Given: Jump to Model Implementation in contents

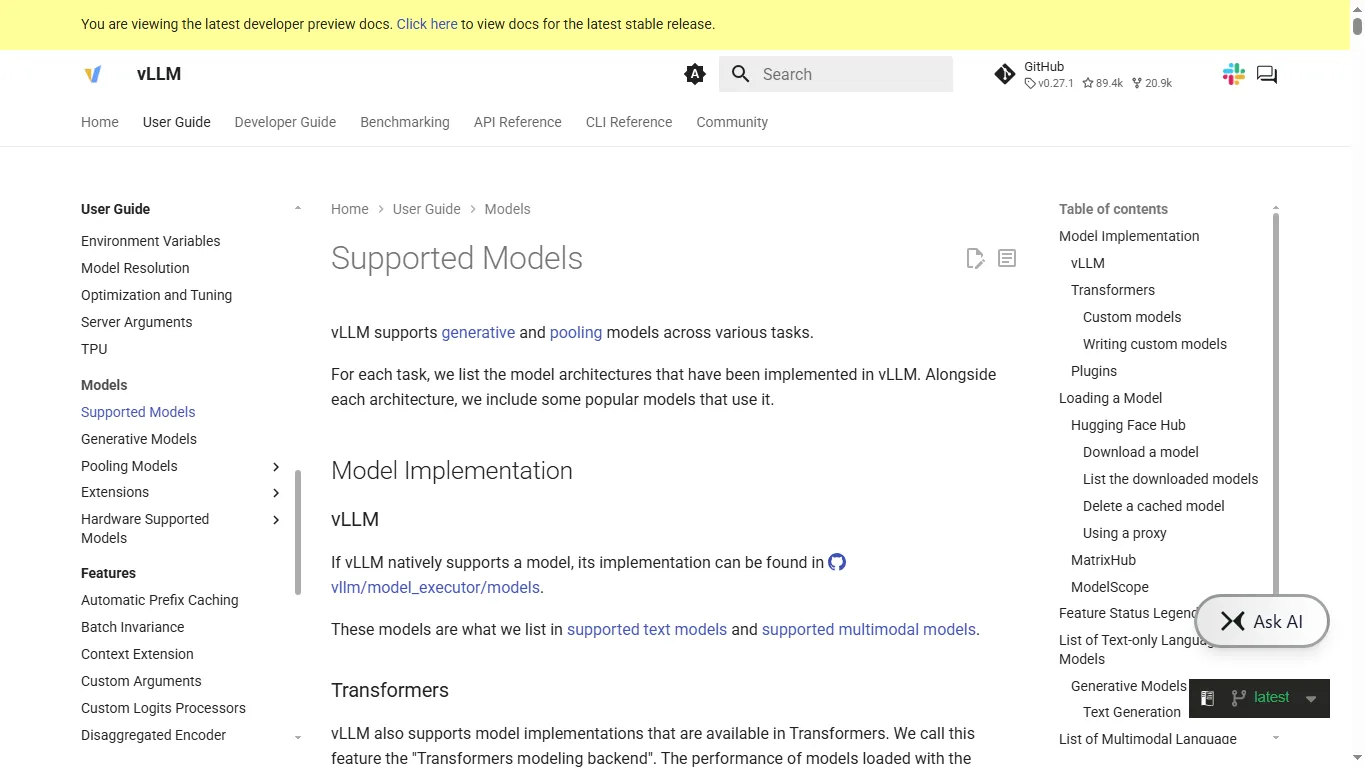Looking at the screenshot, I should (x=1129, y=236).
